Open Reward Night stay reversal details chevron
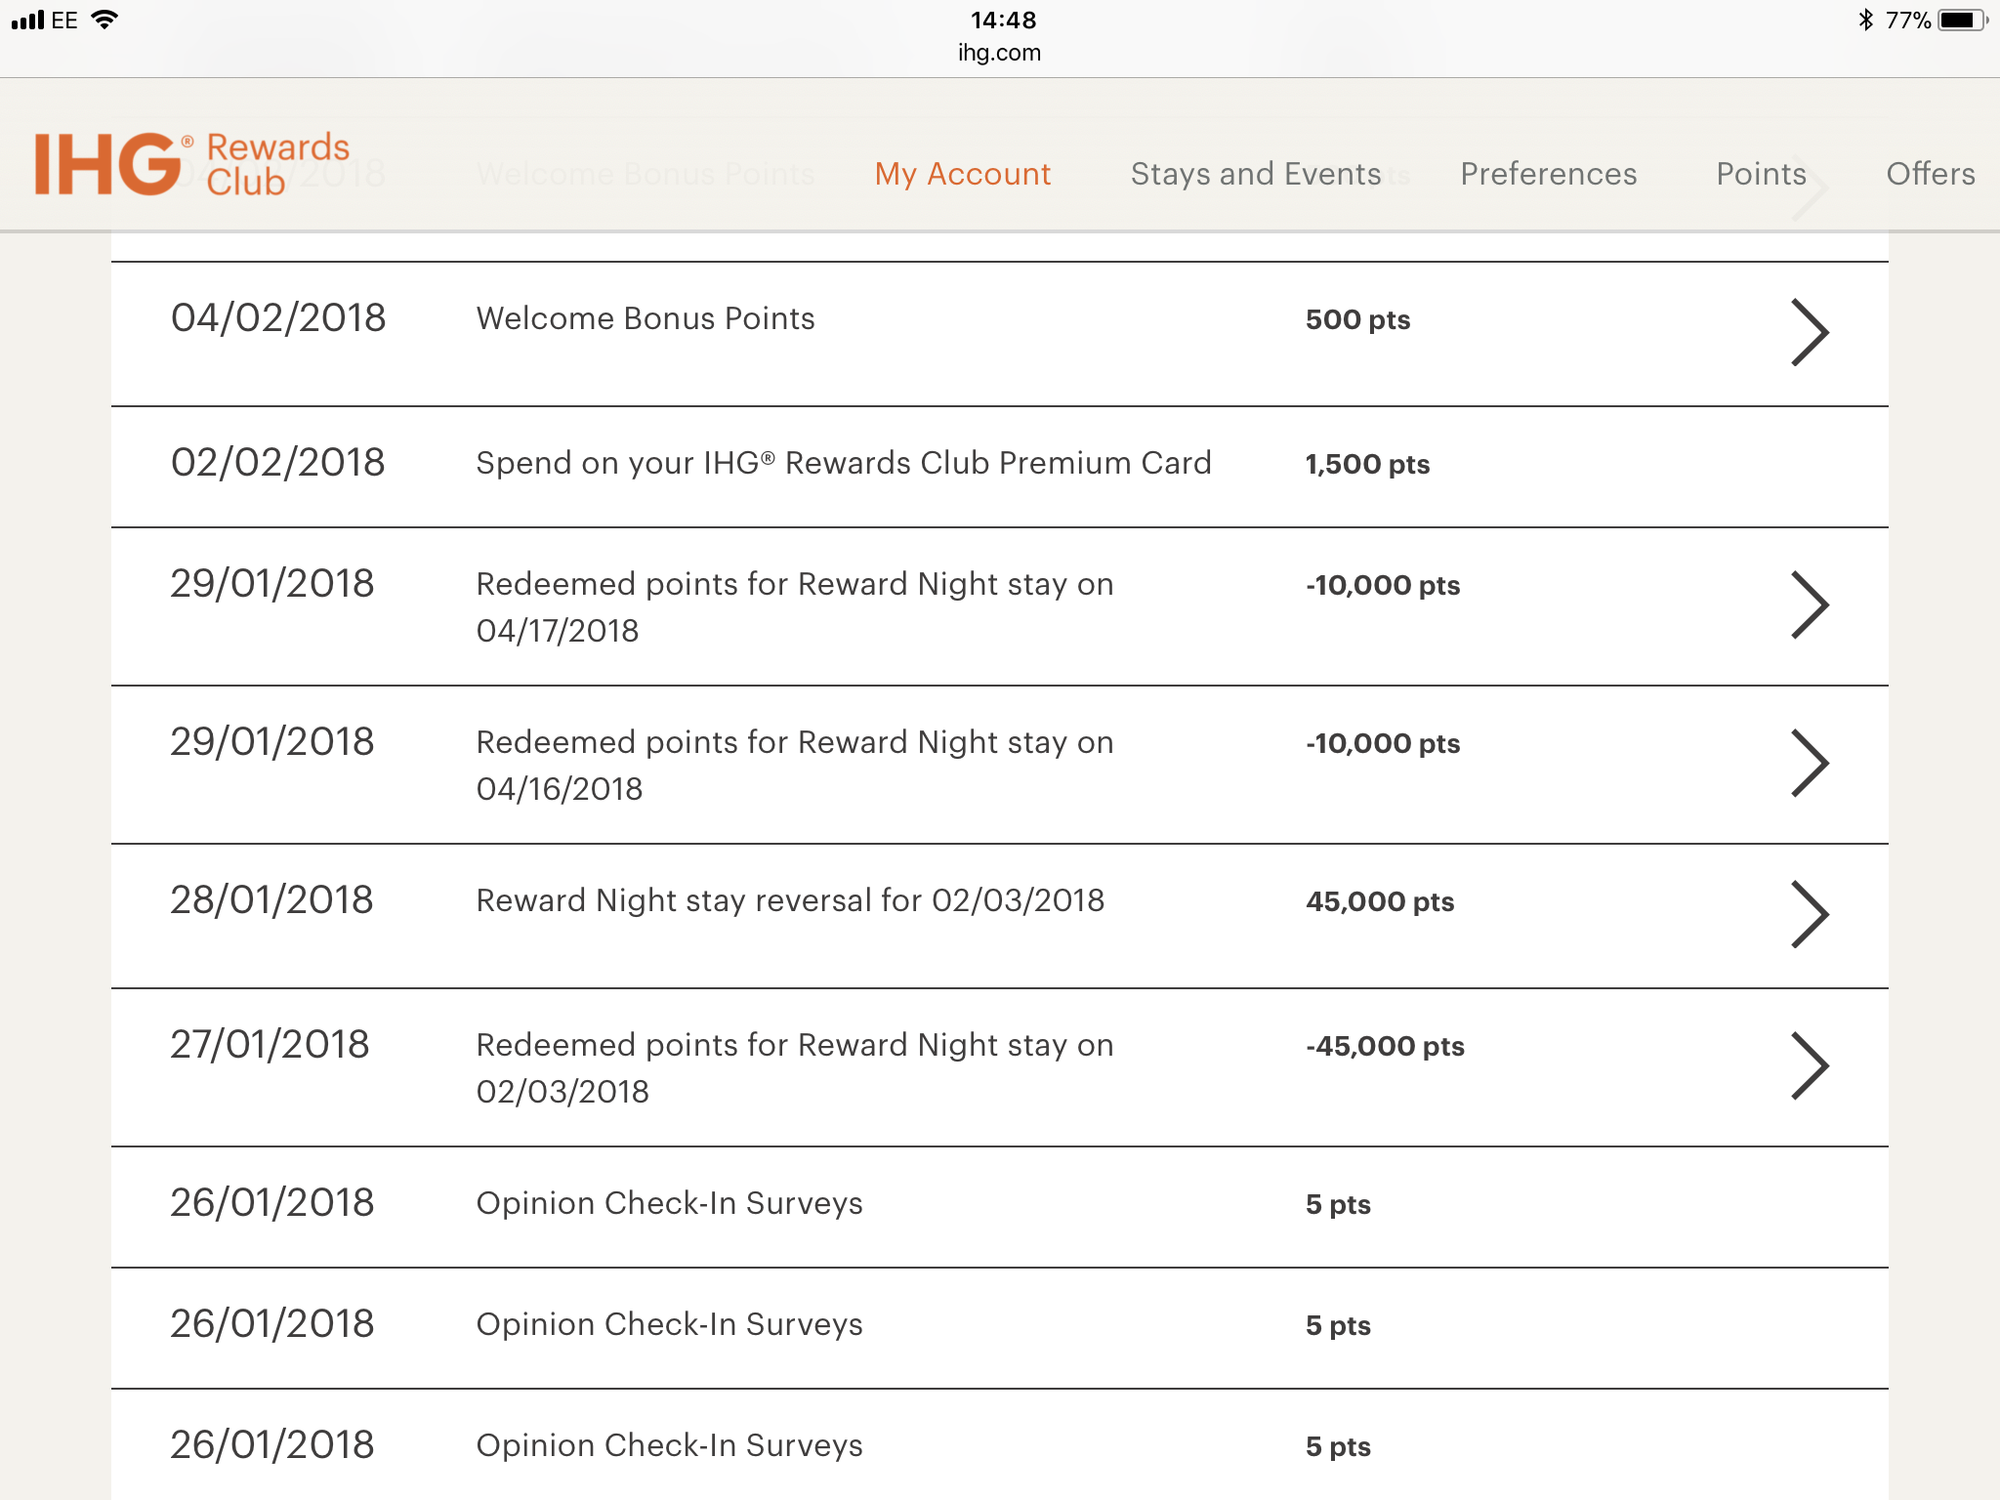 coord(1809,914)
